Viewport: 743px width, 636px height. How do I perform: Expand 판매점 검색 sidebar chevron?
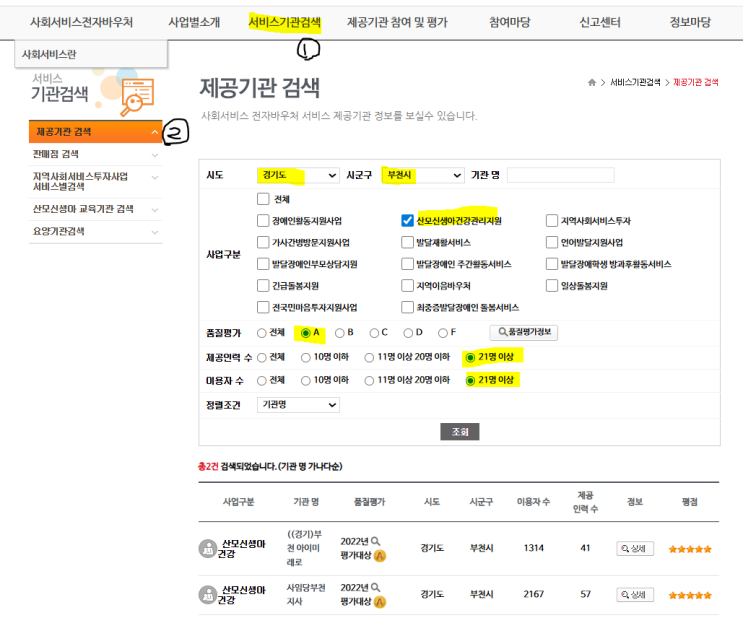pos(154,155)
